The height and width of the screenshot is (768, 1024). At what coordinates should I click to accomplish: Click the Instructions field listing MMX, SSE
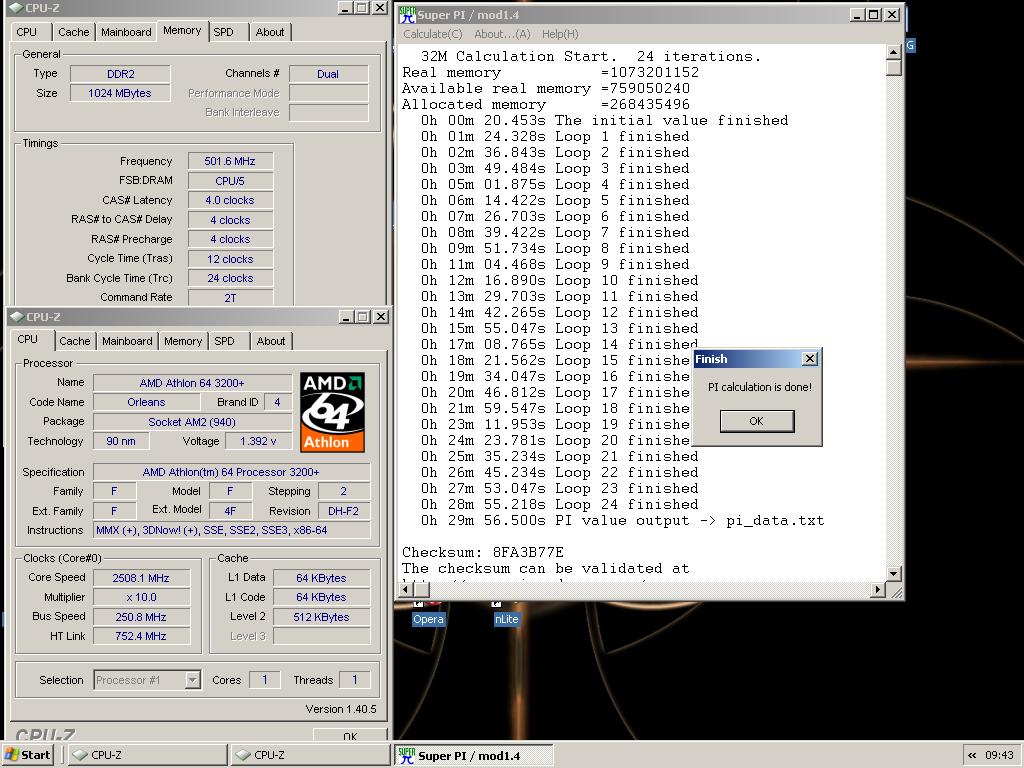tap(232, 530)
